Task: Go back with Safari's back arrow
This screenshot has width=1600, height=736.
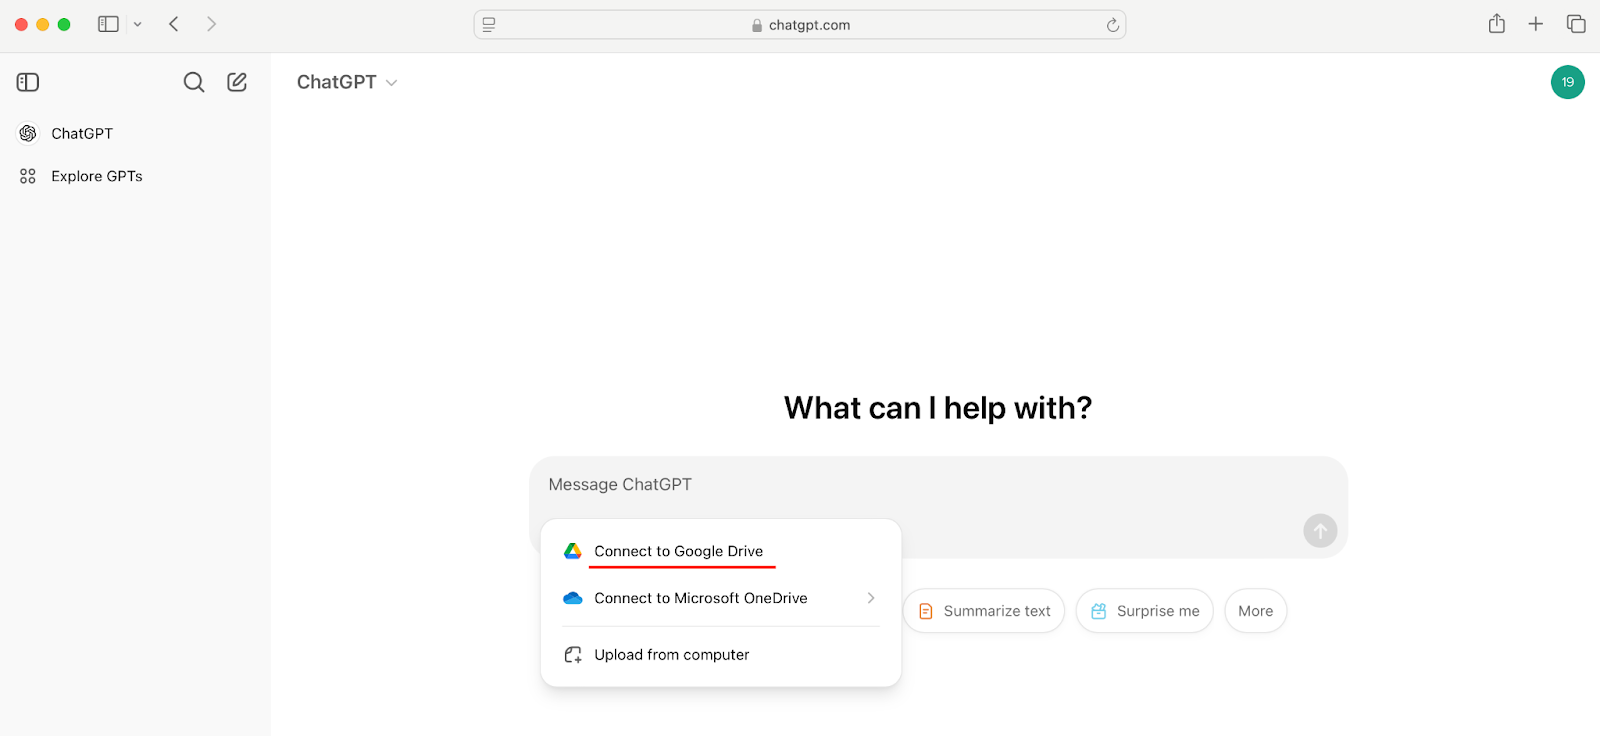Action: (x=174, y=24)
